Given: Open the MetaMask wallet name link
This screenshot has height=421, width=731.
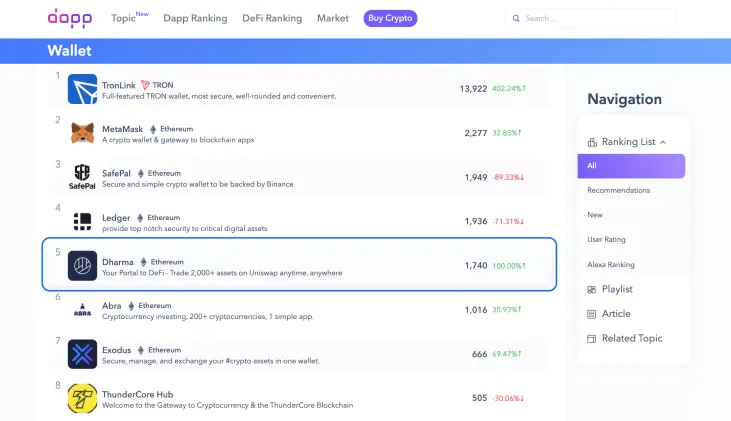Looking at the screenshot, I should (123, 129).
